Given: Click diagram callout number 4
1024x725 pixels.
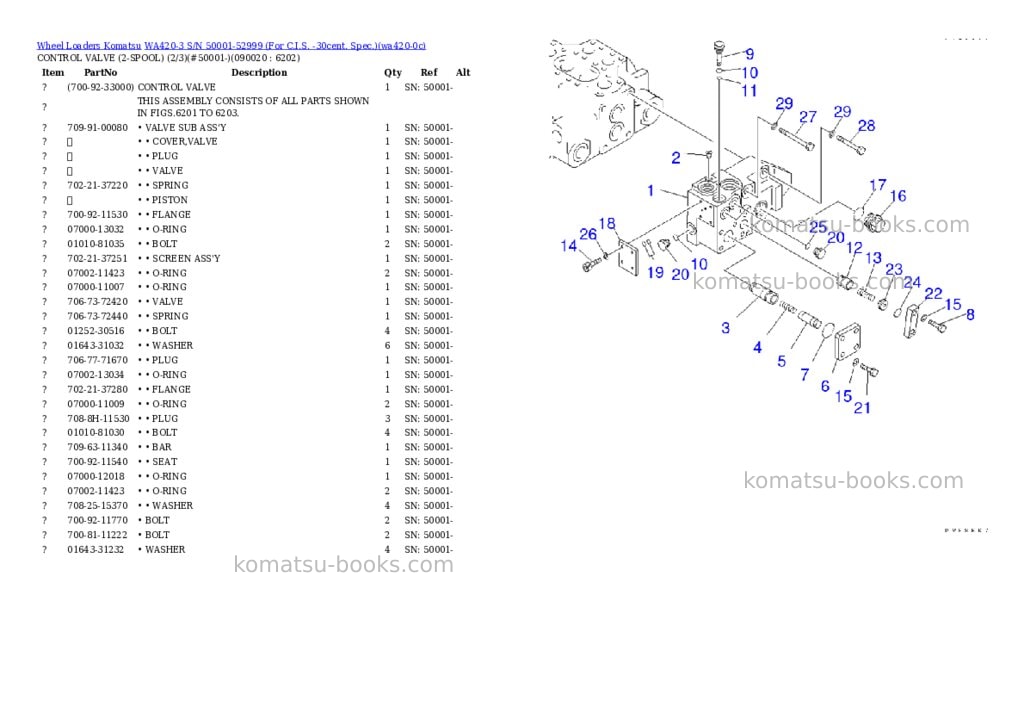Looking at the screenshot, I should [758, 347].
